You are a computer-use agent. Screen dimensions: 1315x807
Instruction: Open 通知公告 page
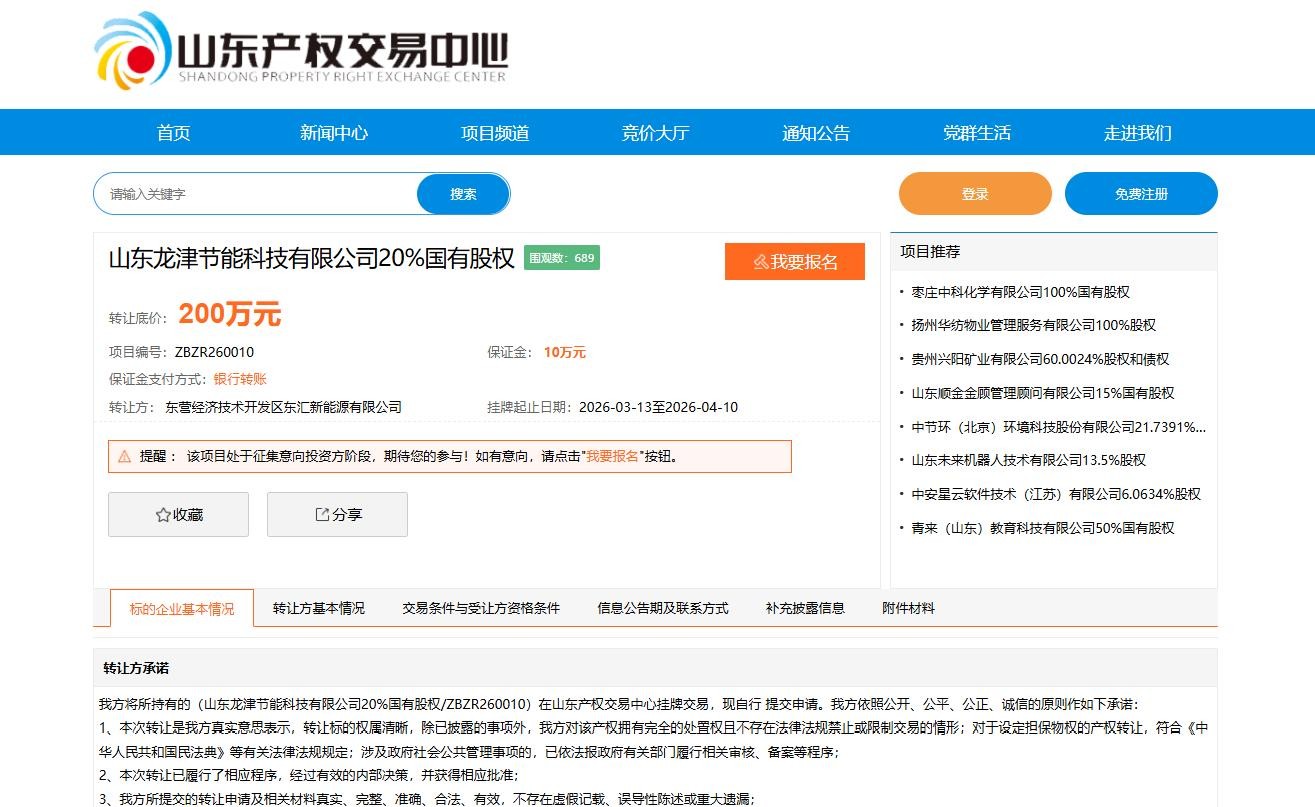click(816, 133)
